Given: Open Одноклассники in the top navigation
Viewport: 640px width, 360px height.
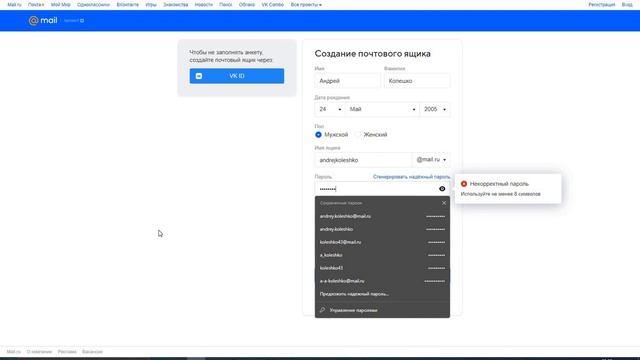Looking at the screenshot, I should click(x=93, y=5).
